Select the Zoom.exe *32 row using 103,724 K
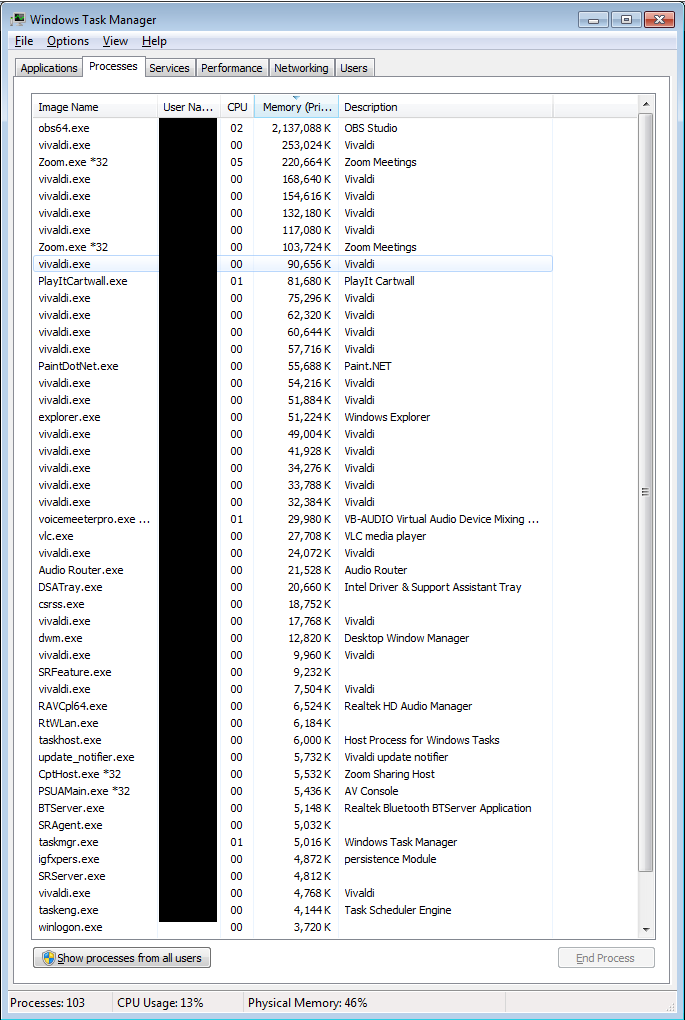 click(x=293, y=247)
